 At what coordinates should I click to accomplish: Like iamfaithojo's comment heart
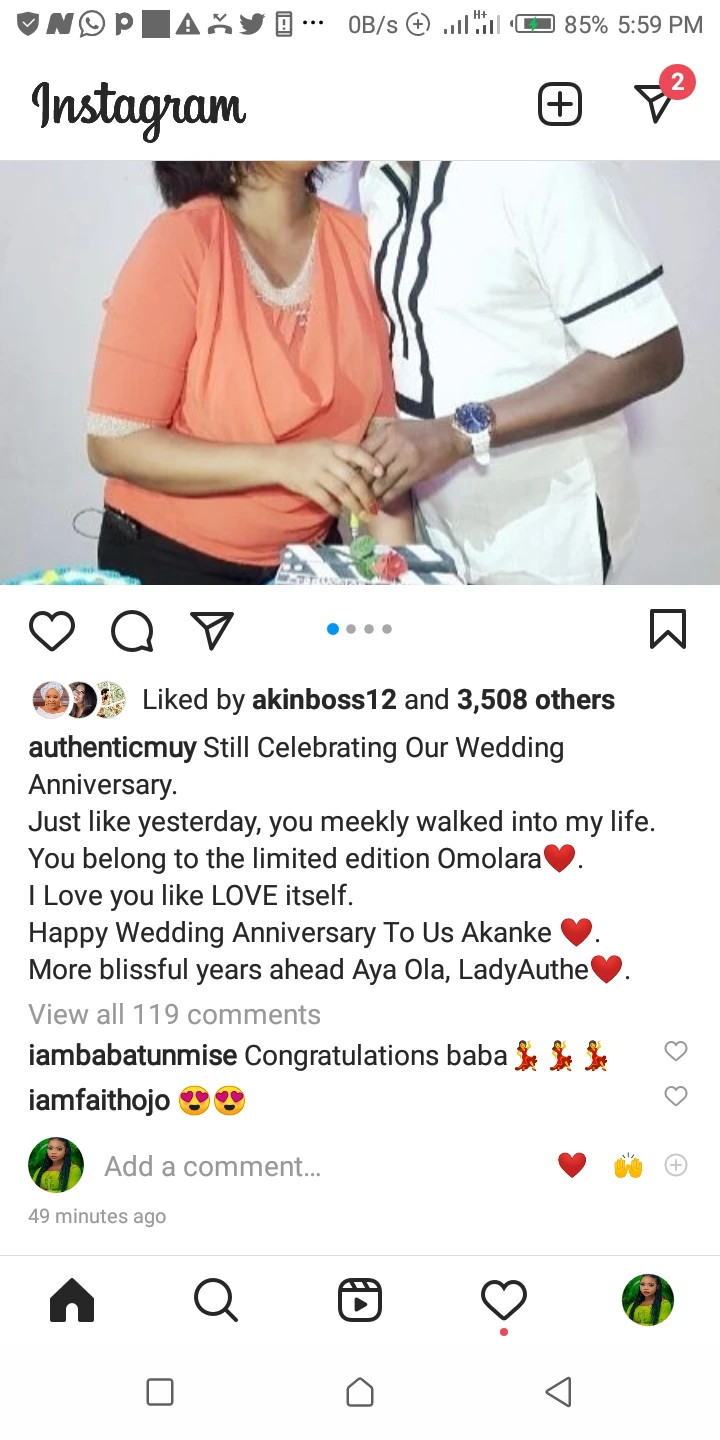(676, 1096)
